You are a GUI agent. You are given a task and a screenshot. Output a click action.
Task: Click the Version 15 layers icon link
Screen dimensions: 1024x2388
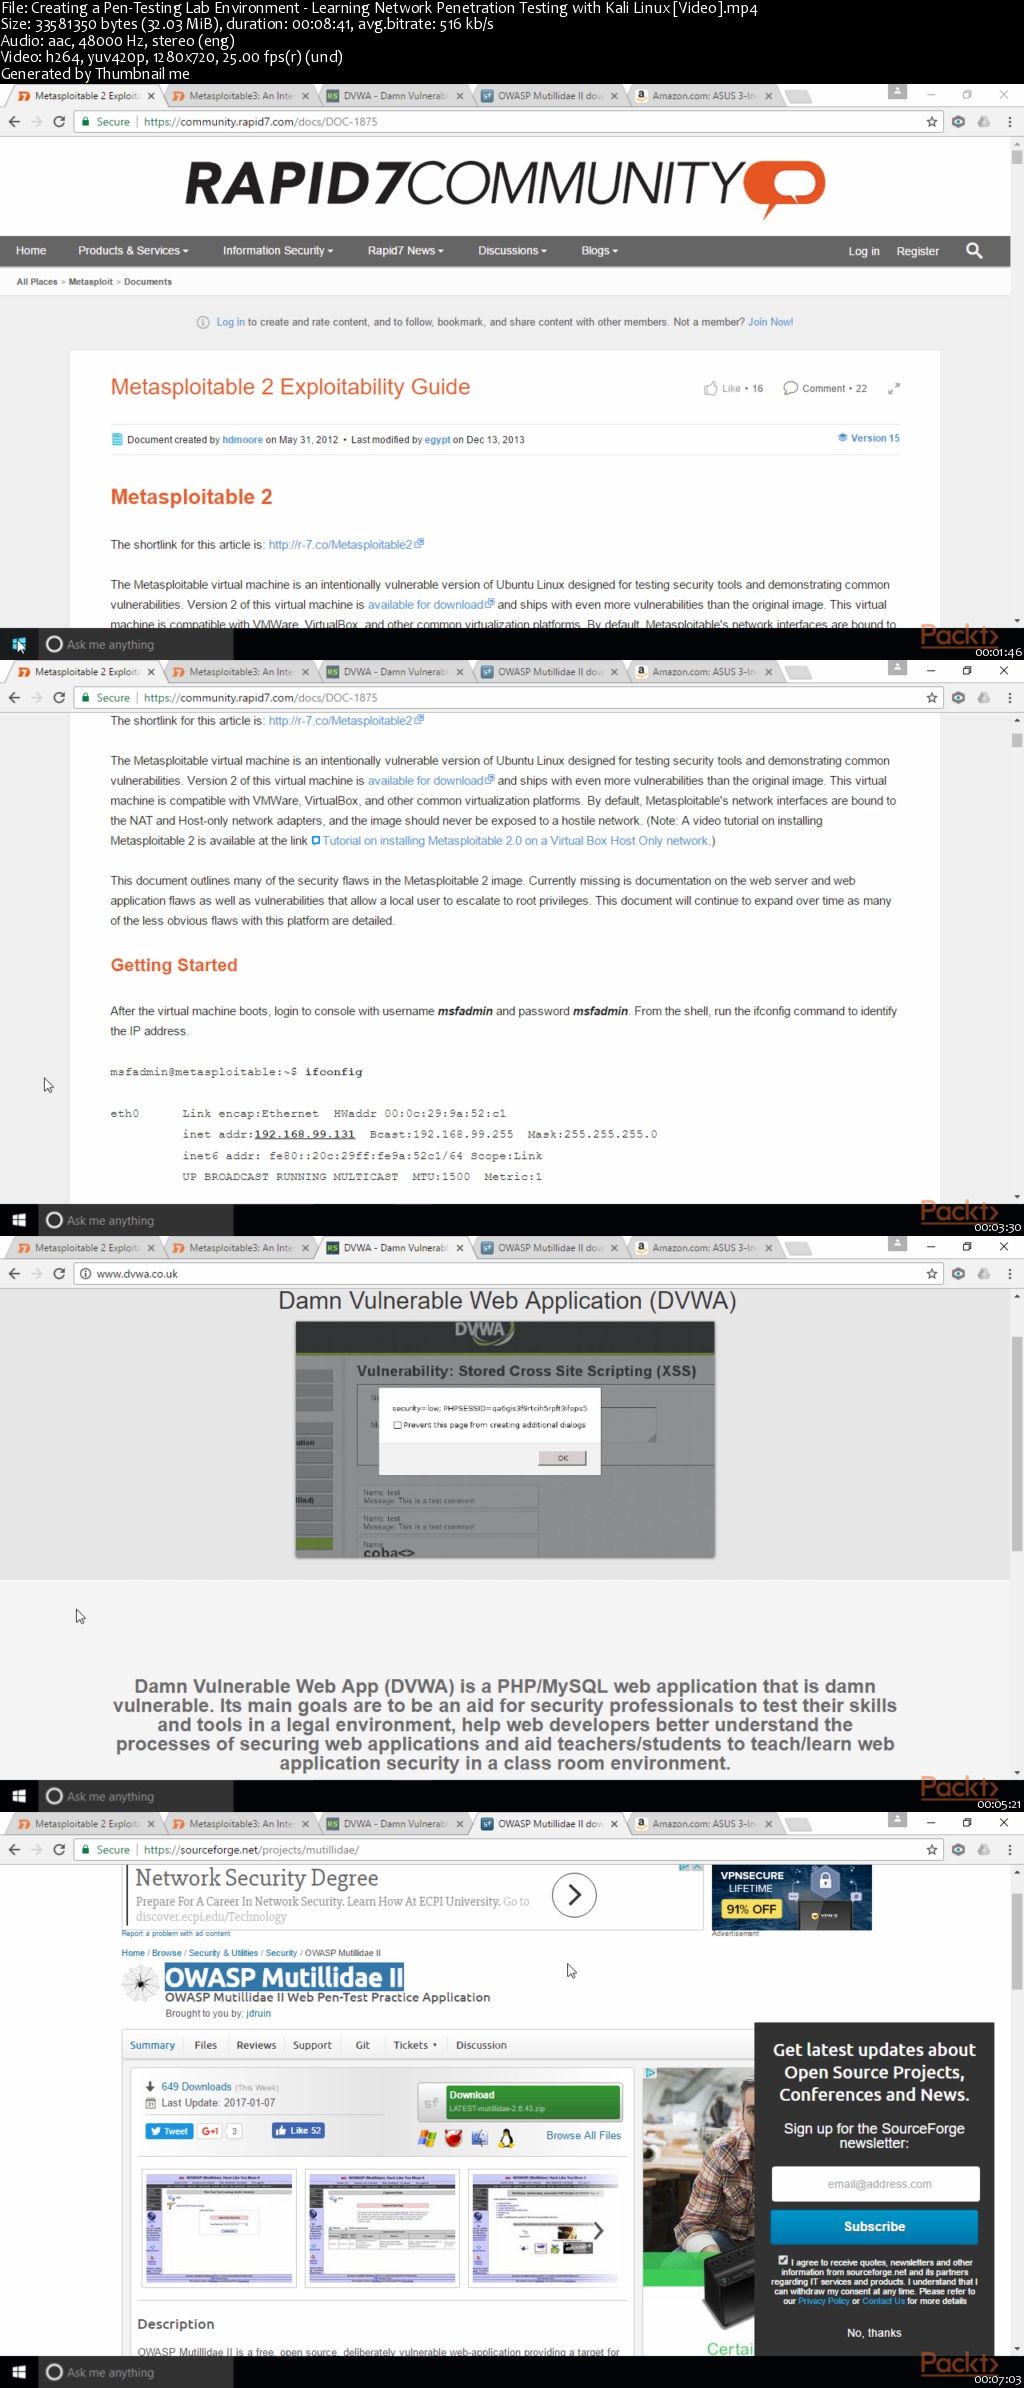(868, 438)
